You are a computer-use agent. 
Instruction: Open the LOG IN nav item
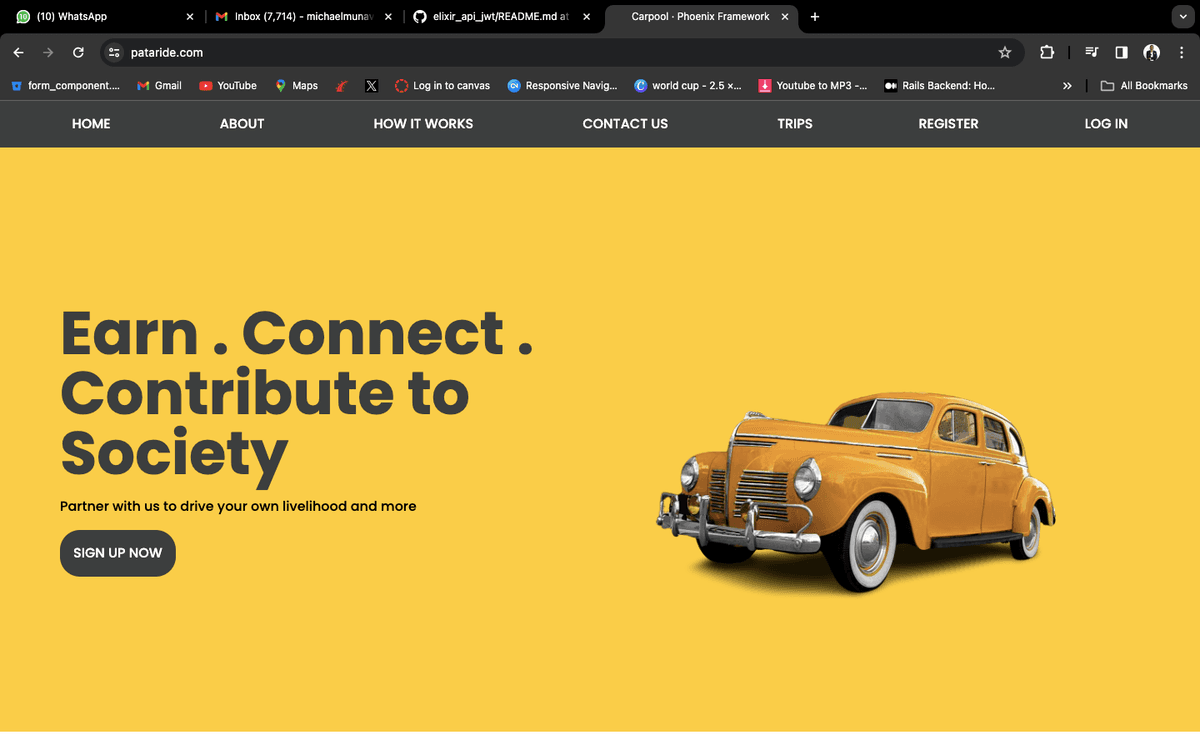[x=1106, y=124]
